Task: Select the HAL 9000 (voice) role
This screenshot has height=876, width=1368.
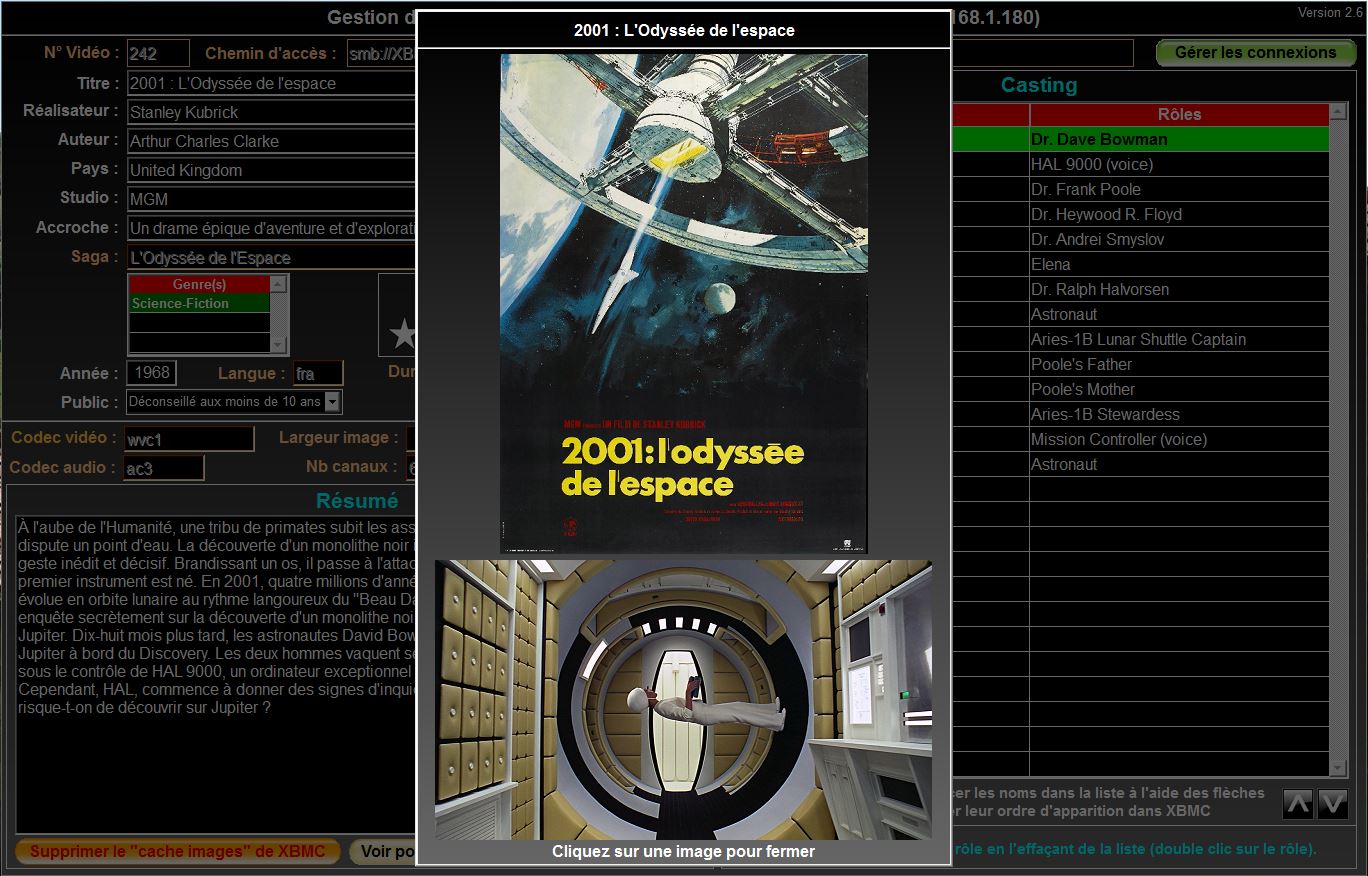Action: click(x=1180, y=164)
